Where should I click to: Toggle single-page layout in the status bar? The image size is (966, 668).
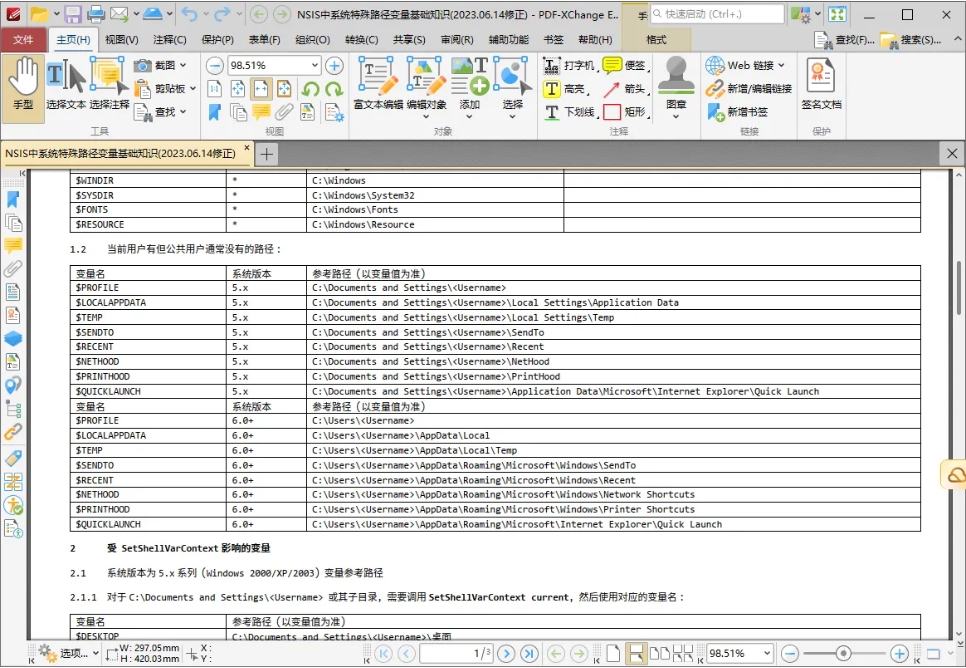tap(612, 652)
